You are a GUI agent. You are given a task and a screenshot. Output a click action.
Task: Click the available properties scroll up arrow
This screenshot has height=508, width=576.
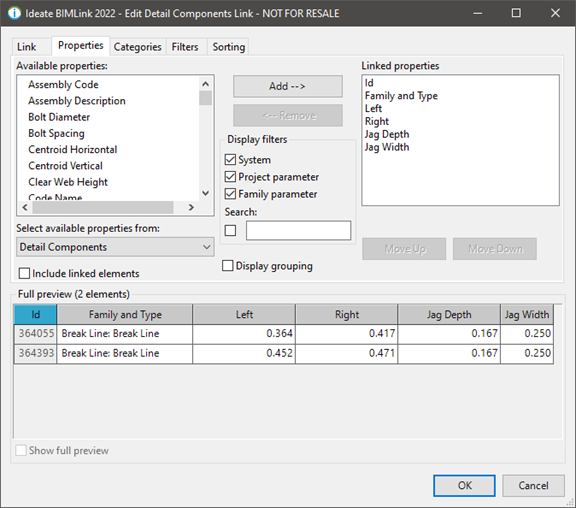pos(206,84)
